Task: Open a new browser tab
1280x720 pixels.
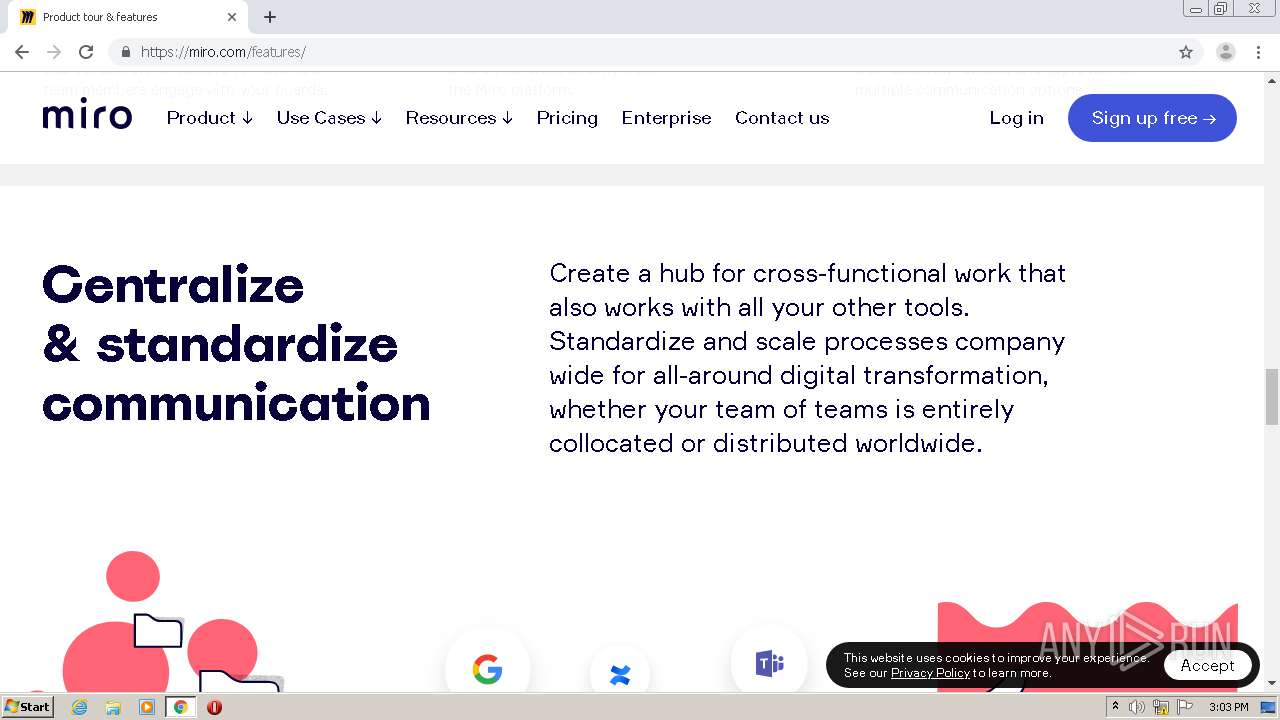Action: 270,17
